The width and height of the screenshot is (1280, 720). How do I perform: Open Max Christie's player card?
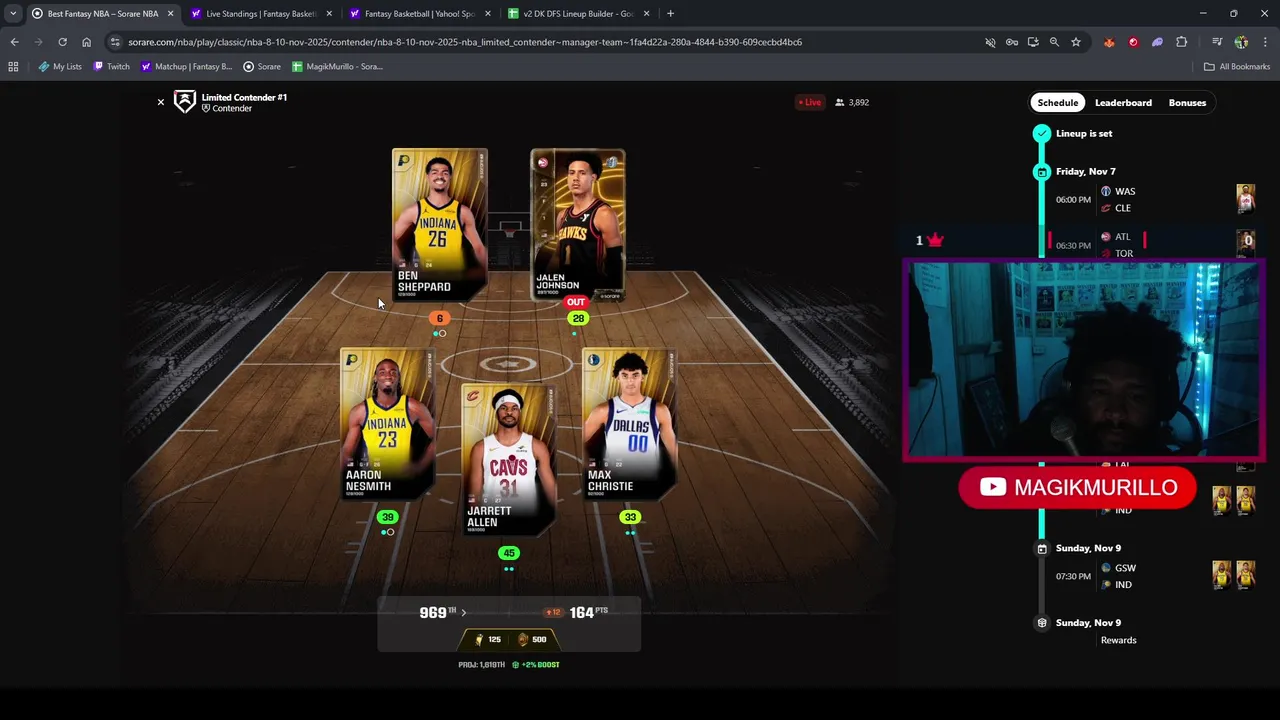[x=629, y=423]
